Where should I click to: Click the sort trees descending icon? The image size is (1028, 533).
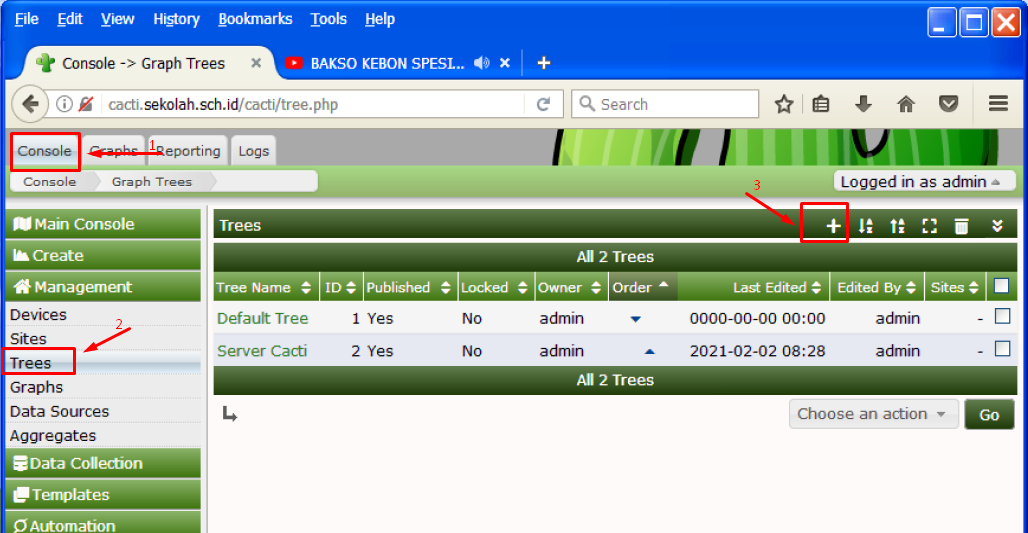(897, 226)
